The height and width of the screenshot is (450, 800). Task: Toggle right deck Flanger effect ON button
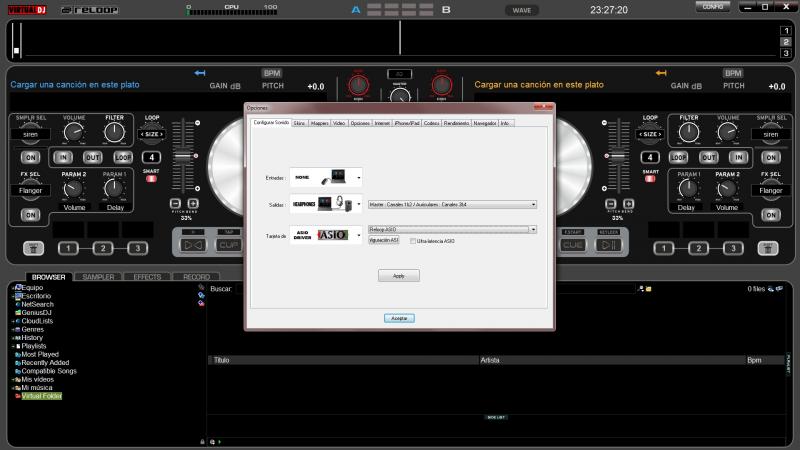click(x=771, y=215)
